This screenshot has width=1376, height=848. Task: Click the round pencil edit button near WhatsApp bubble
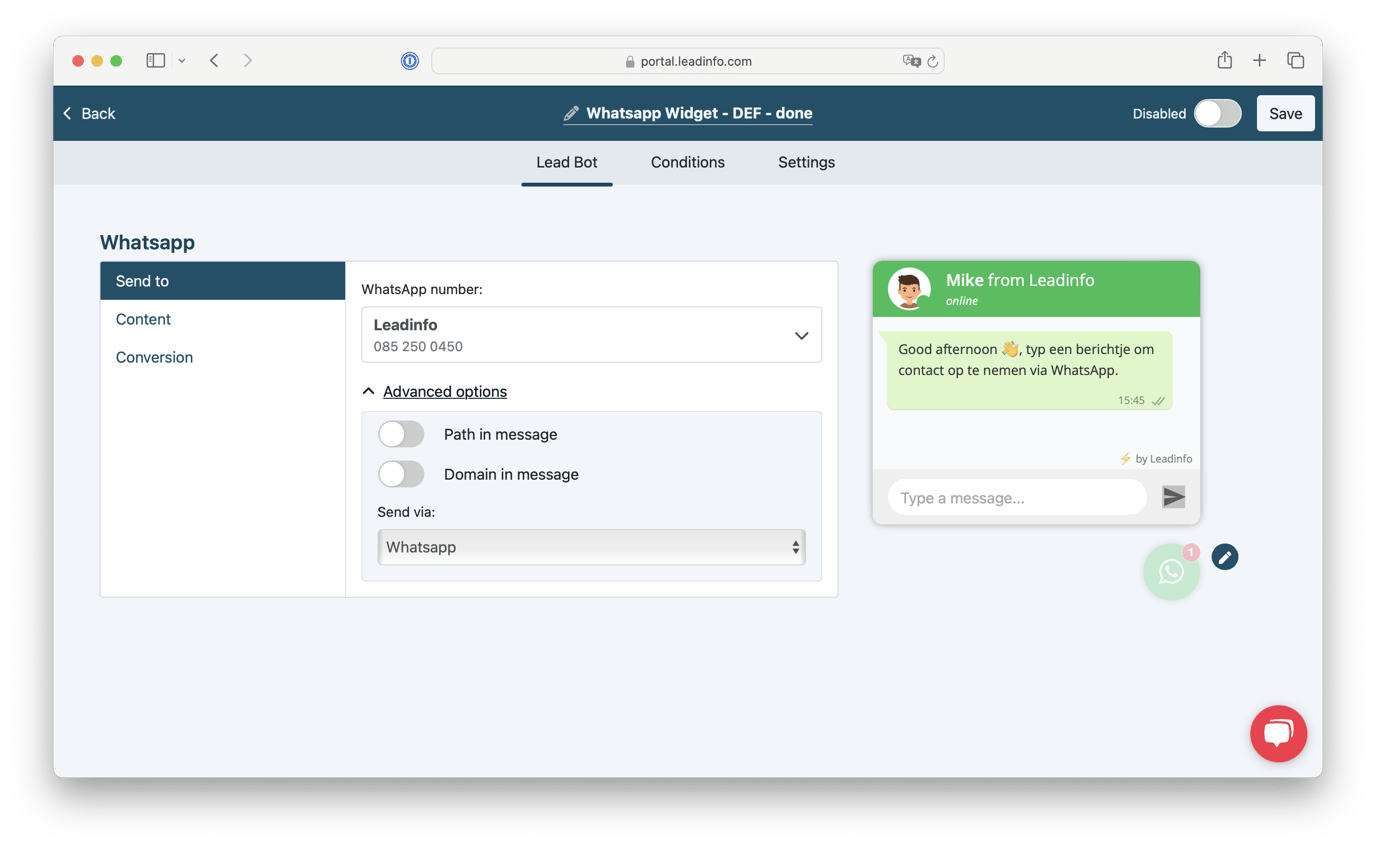[1225, 557]
